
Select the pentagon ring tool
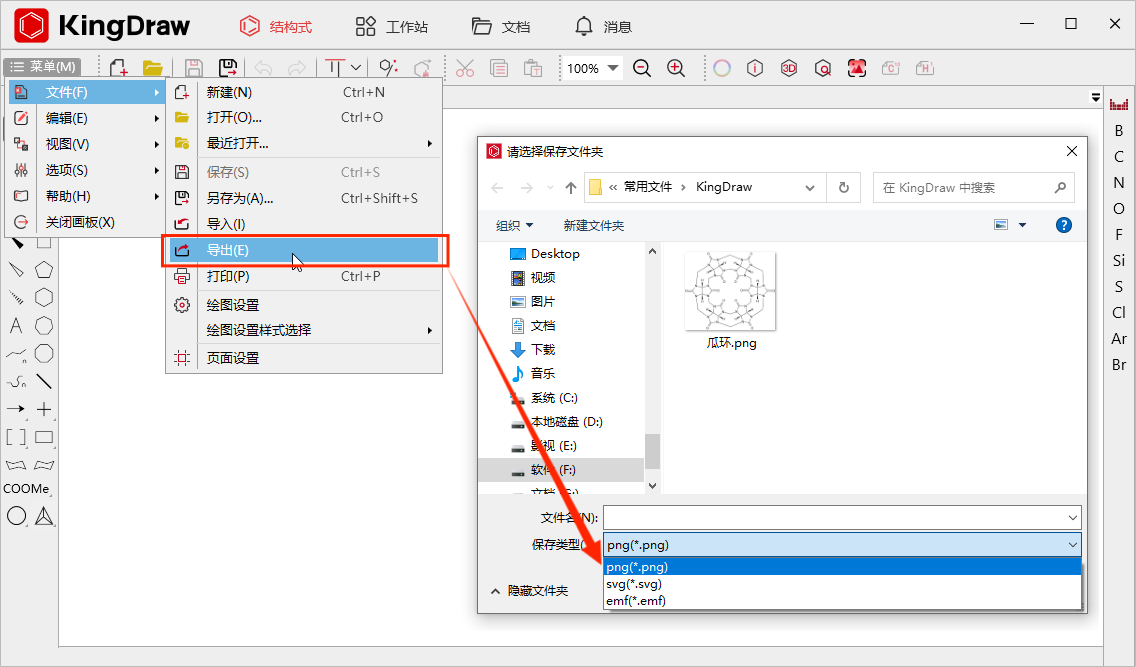coord(44,269)
